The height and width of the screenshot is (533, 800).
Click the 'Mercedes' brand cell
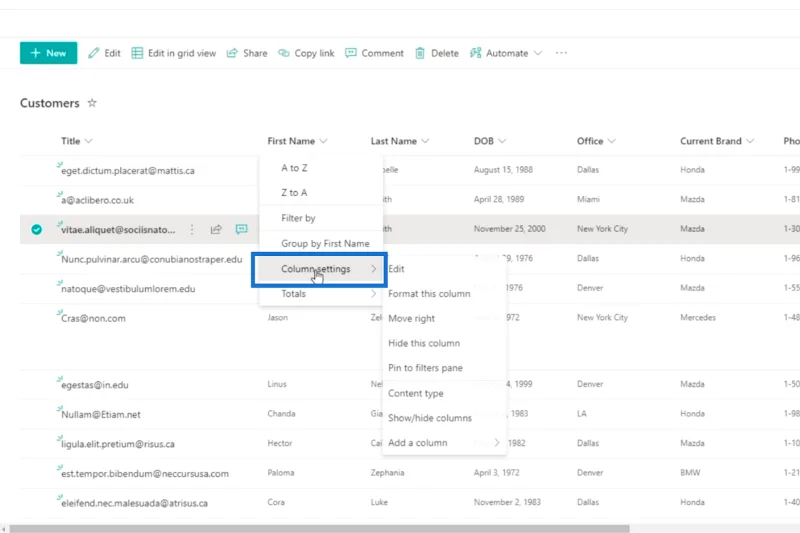697,317
